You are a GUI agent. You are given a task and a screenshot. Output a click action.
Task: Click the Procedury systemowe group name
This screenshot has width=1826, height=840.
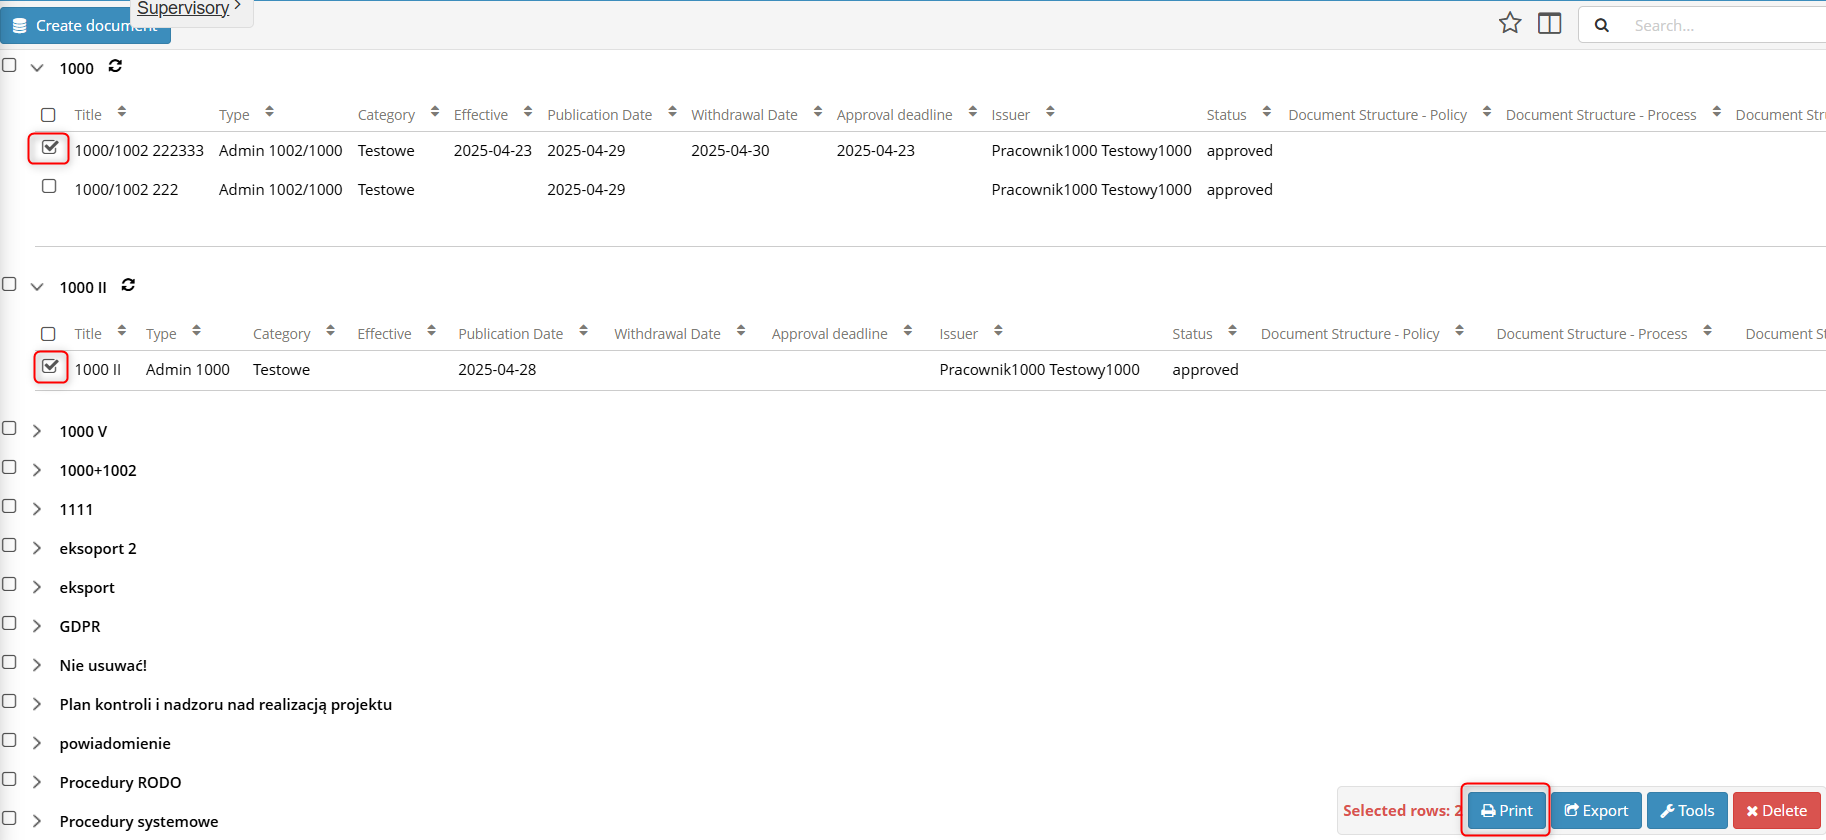(139, 821)
